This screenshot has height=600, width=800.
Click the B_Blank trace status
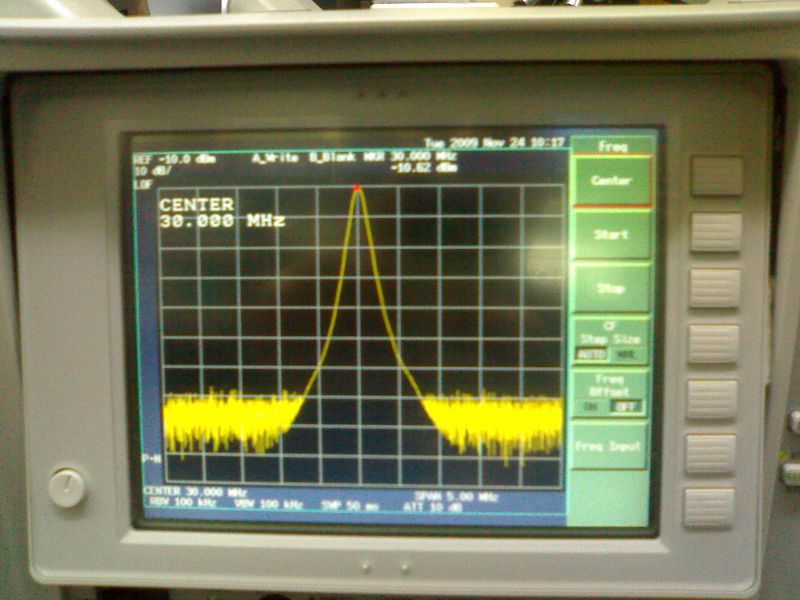point(332,157)
